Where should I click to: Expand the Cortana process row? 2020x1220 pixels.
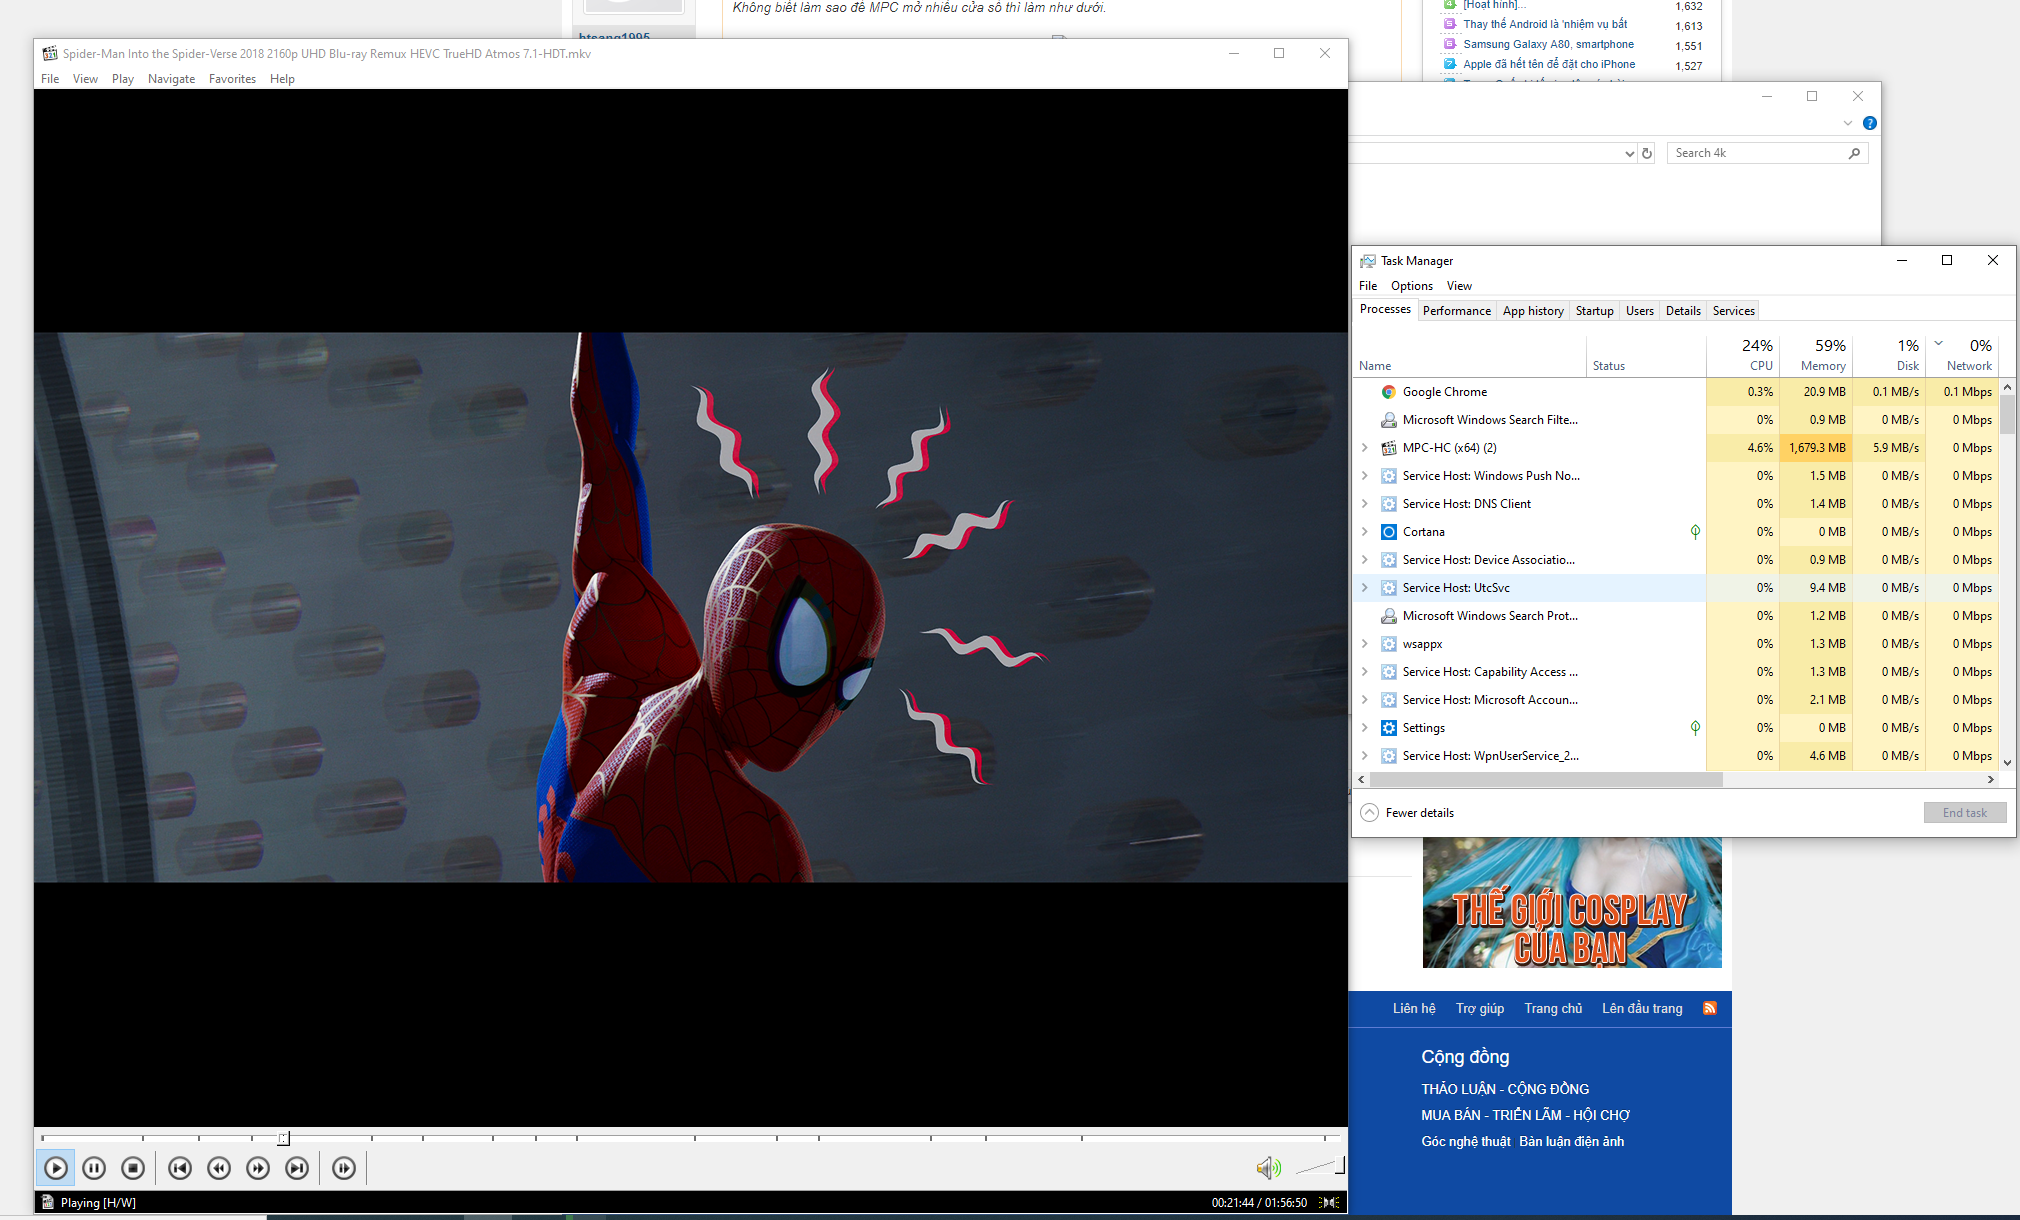pyautogui.click(x=1364, y=532)
